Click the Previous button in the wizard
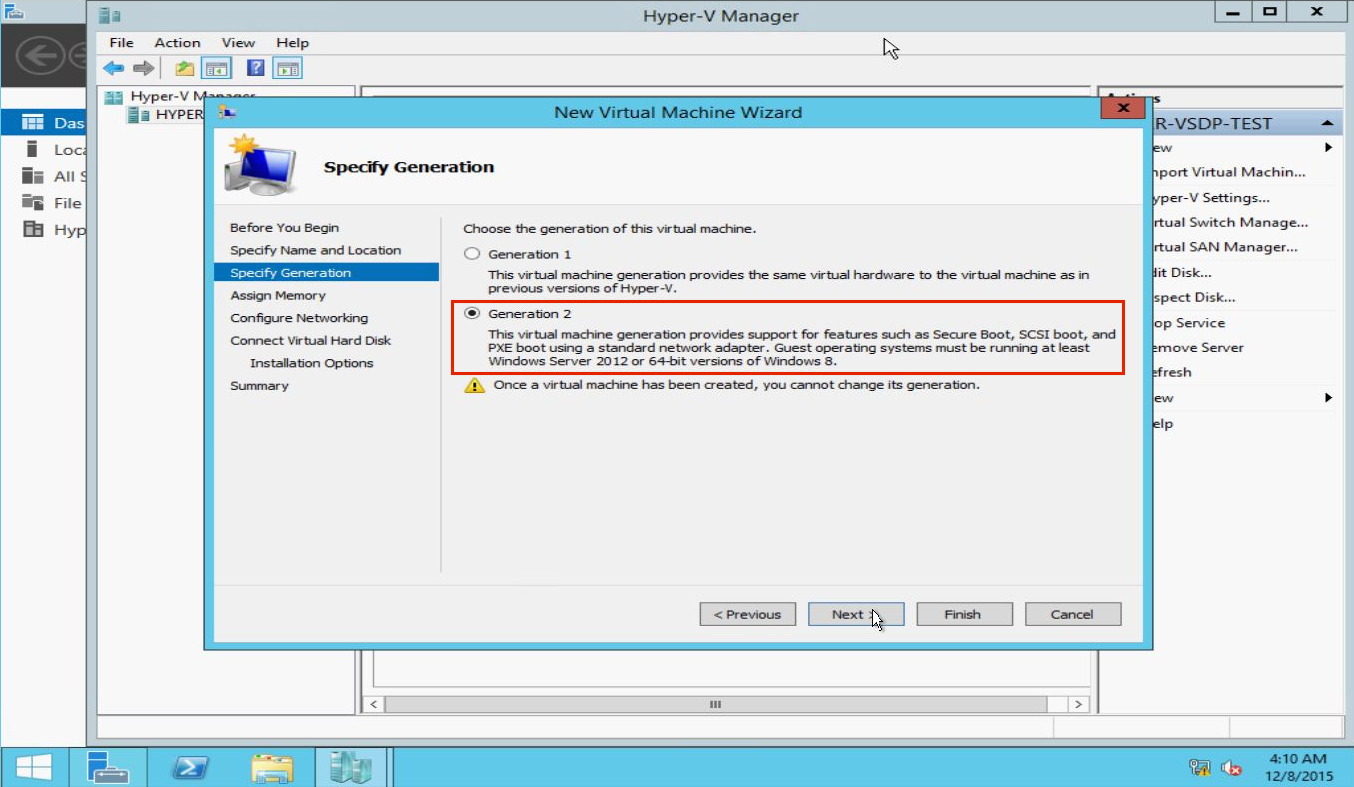The width and height of the screenshot is (1354, 787). pos(748,614)
